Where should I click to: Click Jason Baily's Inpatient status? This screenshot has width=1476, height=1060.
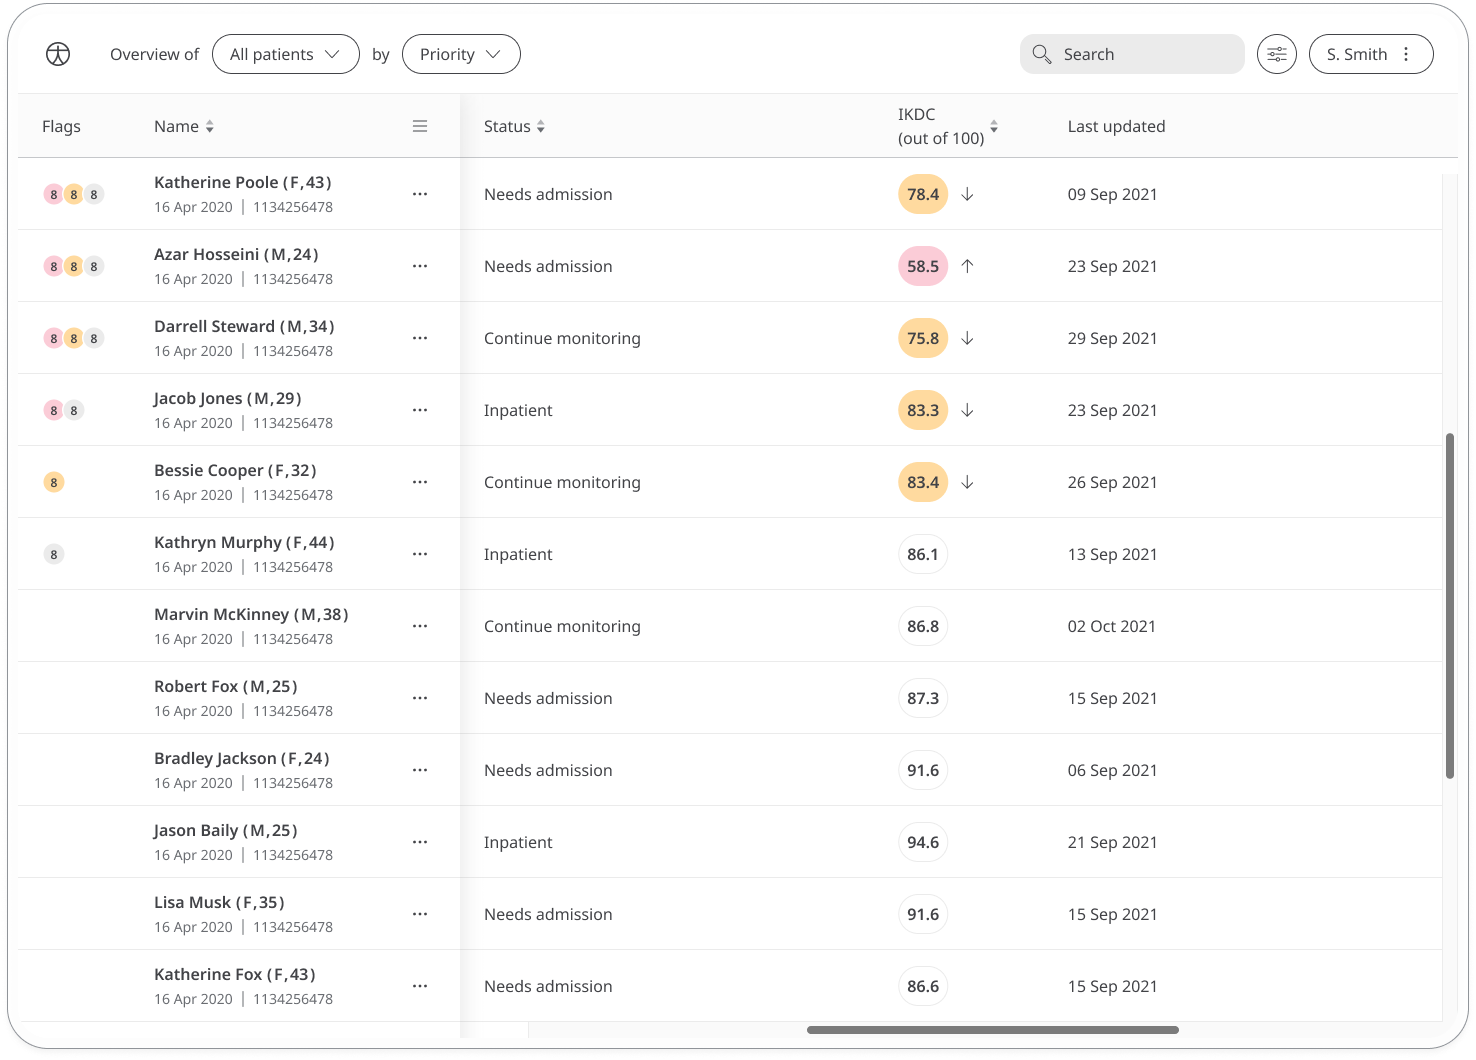click(518, 842)
